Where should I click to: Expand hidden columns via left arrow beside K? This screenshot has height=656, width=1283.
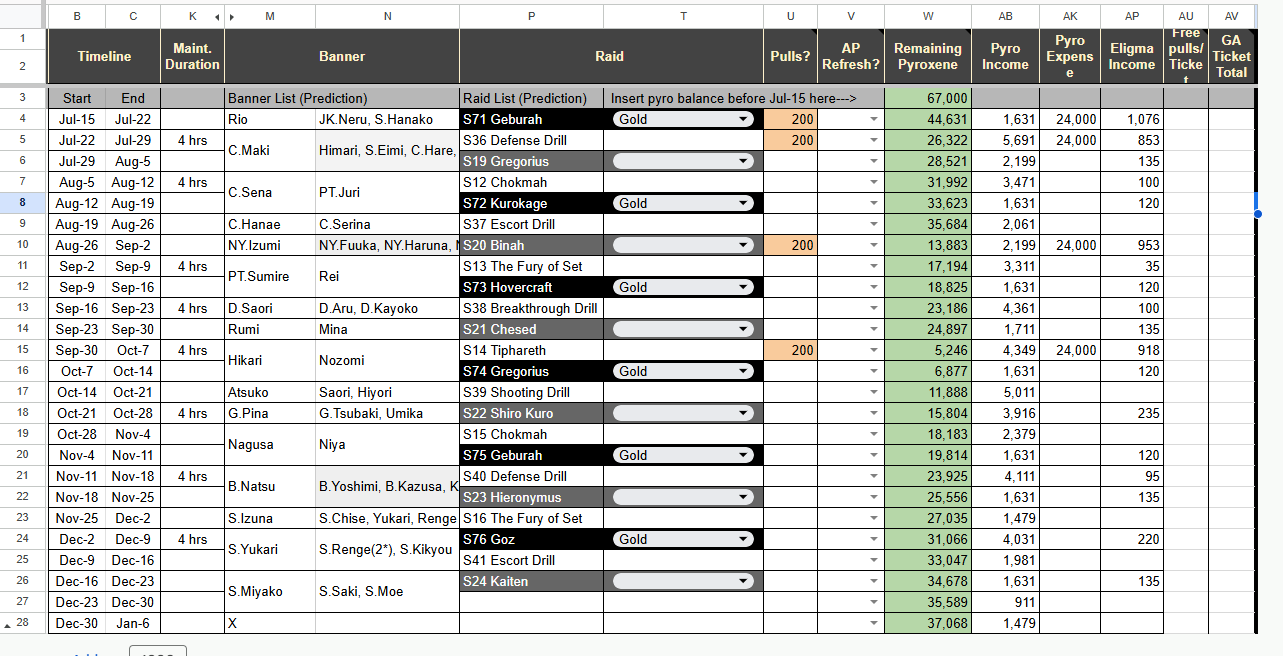point(218,17)
